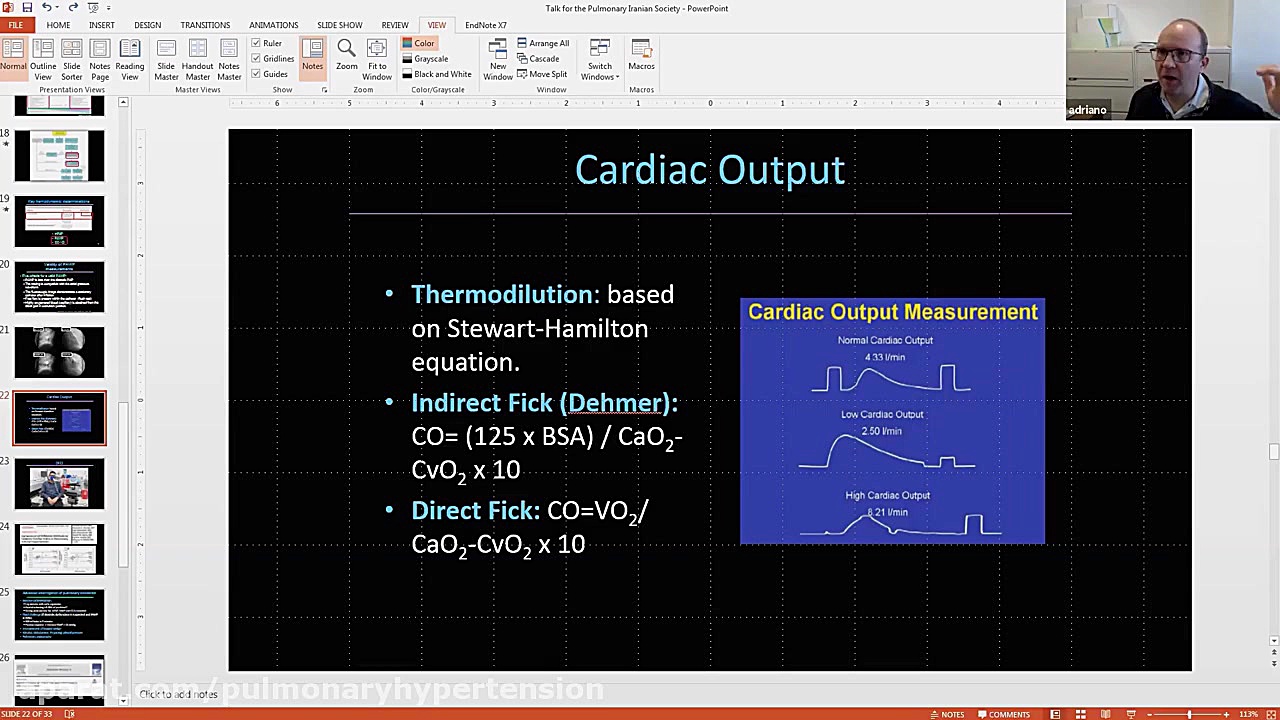This screenshot has height=720, width=1280.
Task: Select slide 19 thumbnail
Action: coord(59,221)
